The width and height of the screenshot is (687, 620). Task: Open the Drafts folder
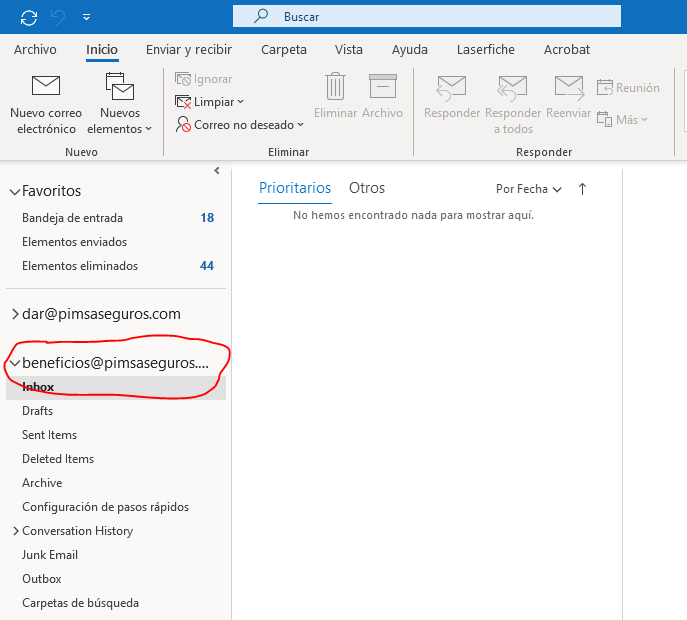(37, 411)
